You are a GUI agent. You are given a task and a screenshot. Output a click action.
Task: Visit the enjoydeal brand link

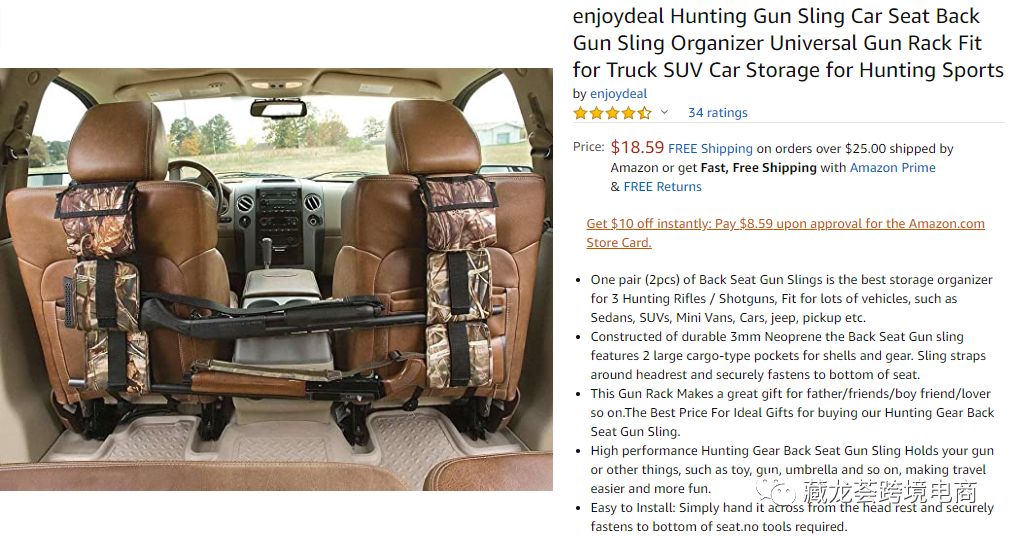click(618, 94)
